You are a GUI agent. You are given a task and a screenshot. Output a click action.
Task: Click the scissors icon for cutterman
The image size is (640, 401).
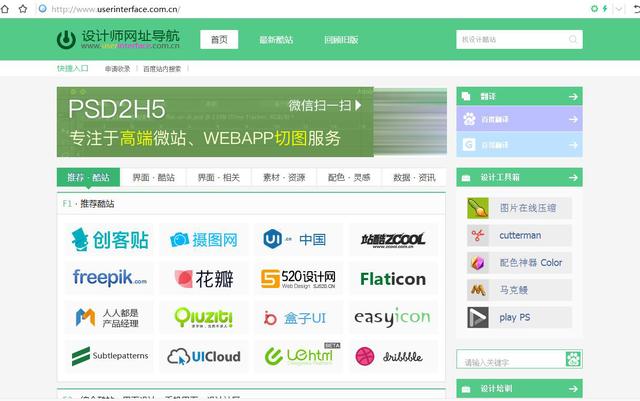(x=478, y=235)
